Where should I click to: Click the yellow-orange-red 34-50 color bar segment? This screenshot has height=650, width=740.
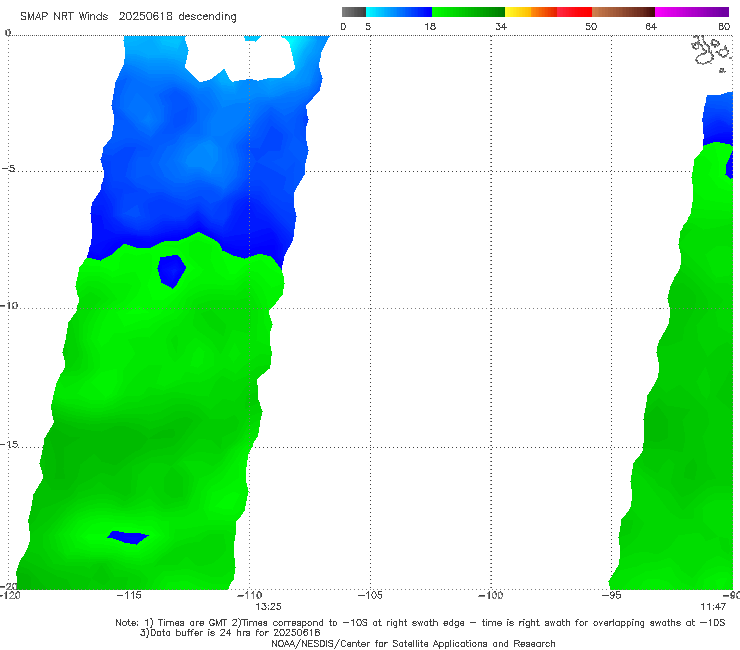548,12
